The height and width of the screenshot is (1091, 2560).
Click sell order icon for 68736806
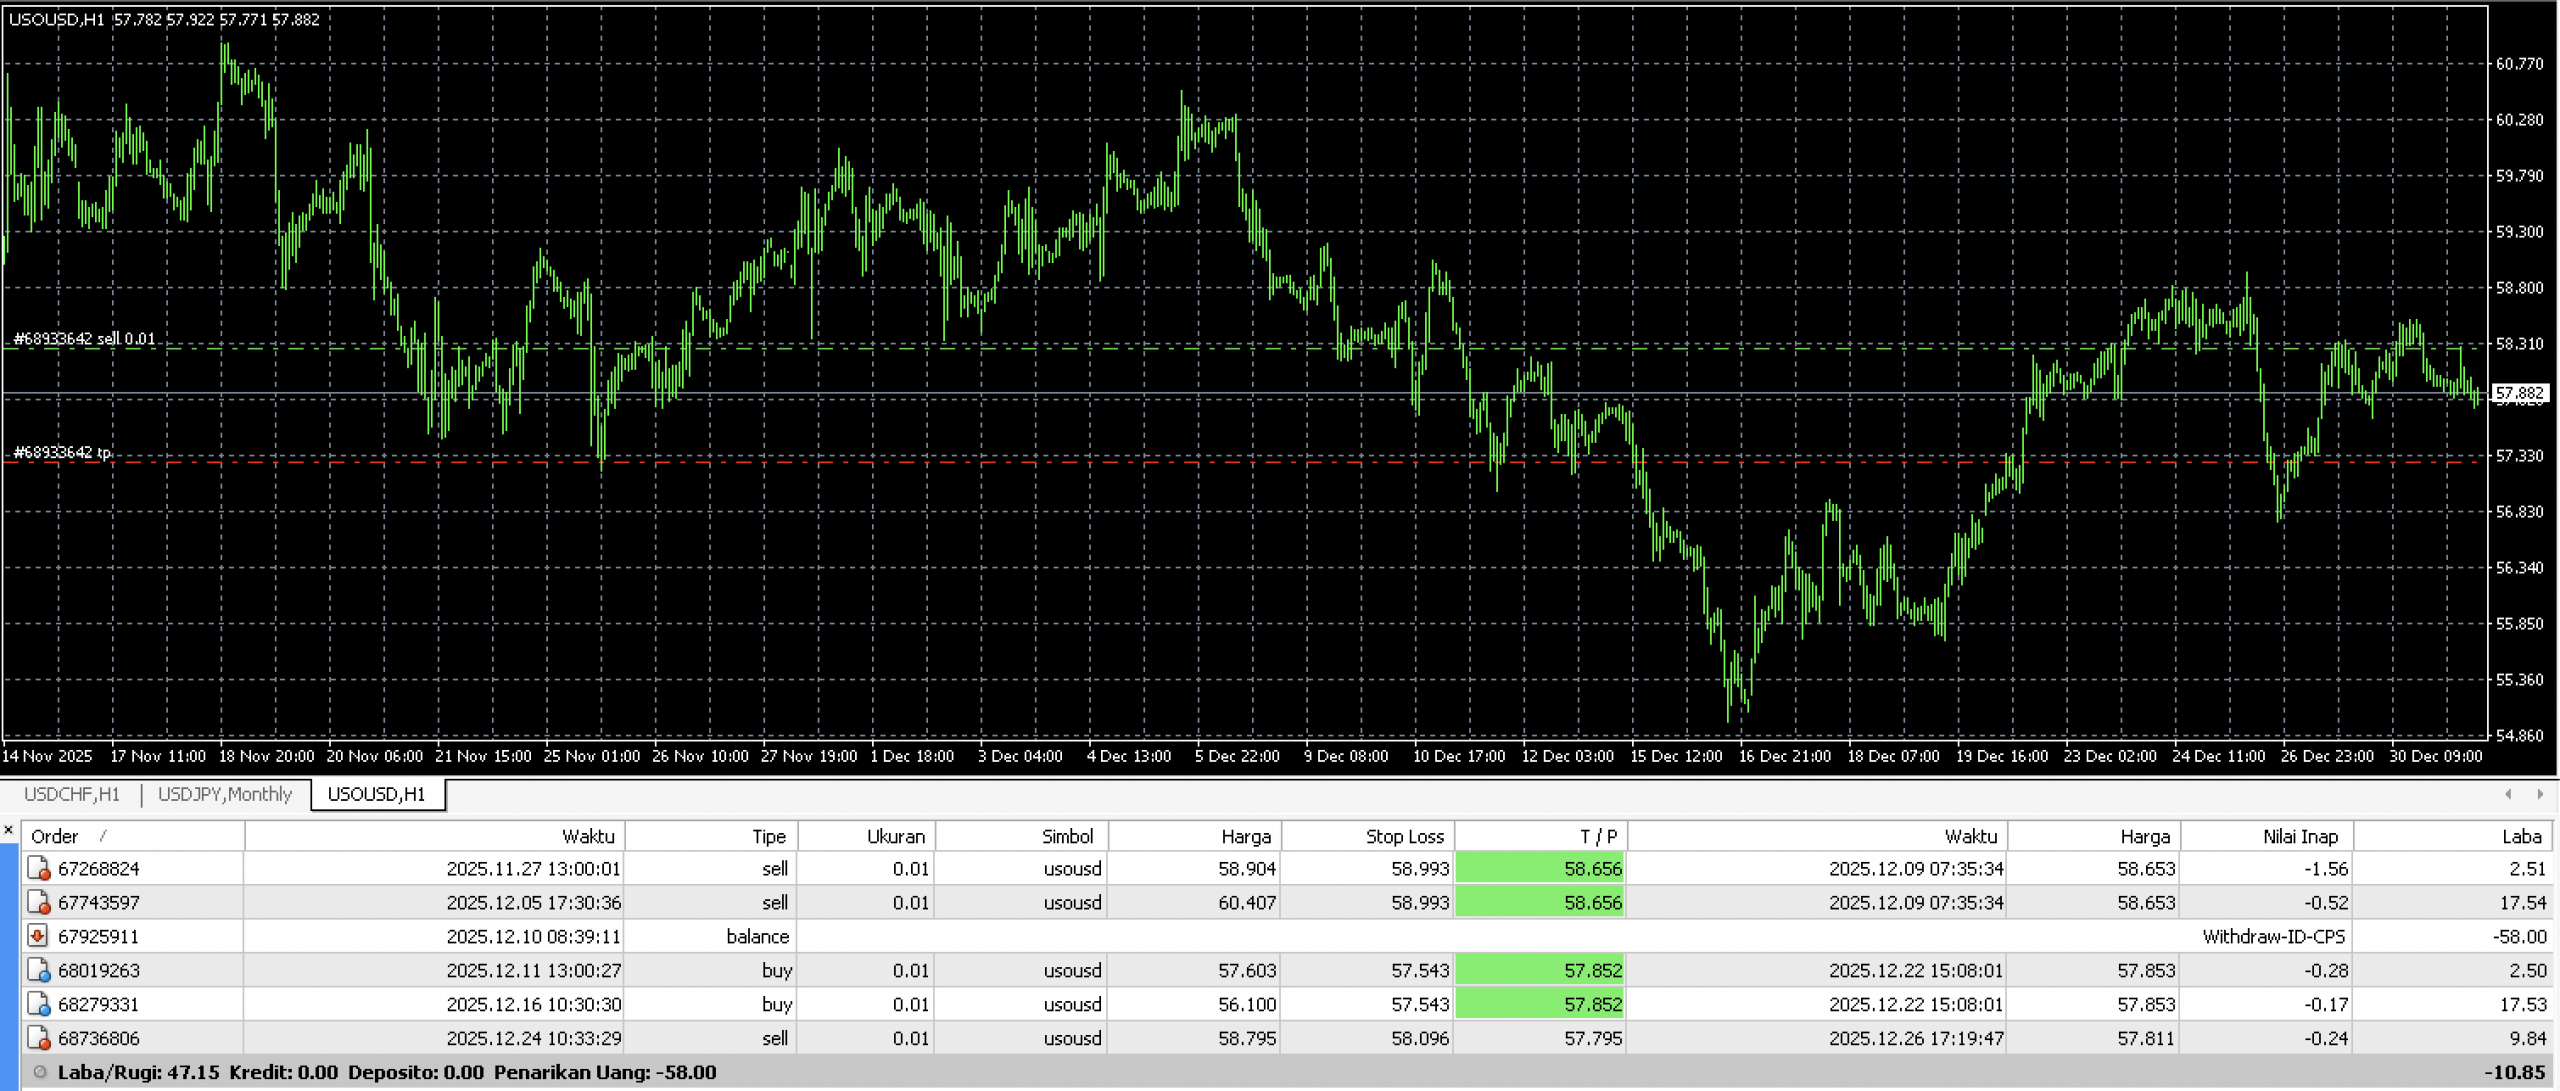(x=38, y=1038)
